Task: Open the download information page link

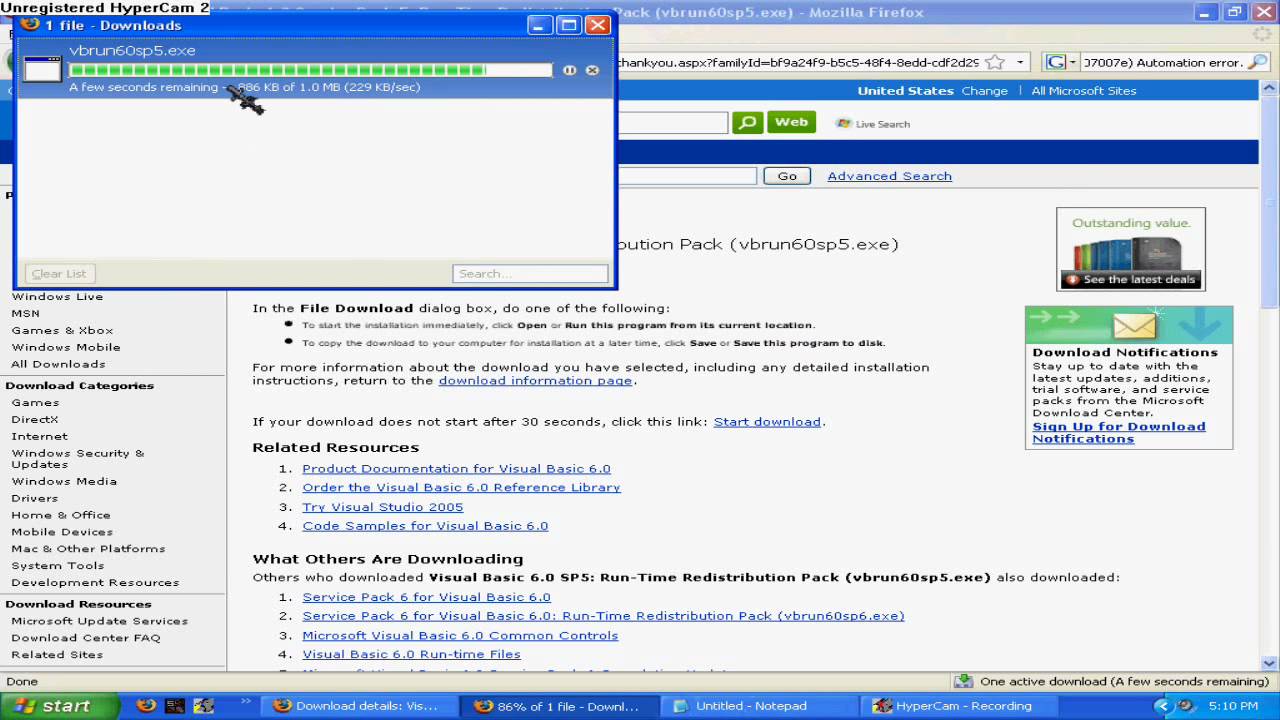Action: [535, 380]
